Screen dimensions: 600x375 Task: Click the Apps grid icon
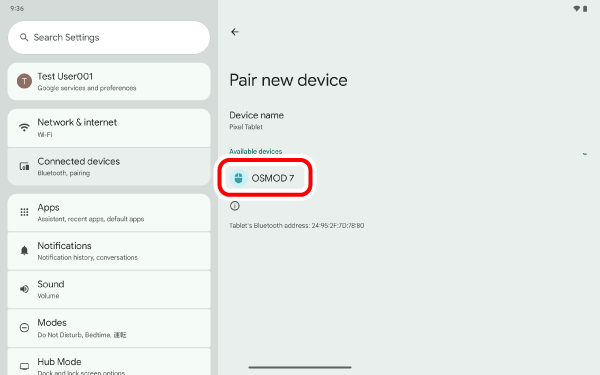pos(24,212)
